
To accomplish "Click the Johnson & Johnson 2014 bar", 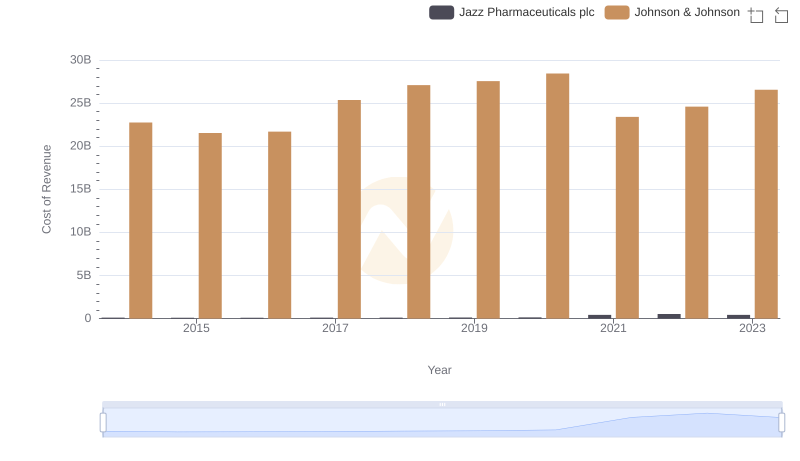I will (141, 220).
